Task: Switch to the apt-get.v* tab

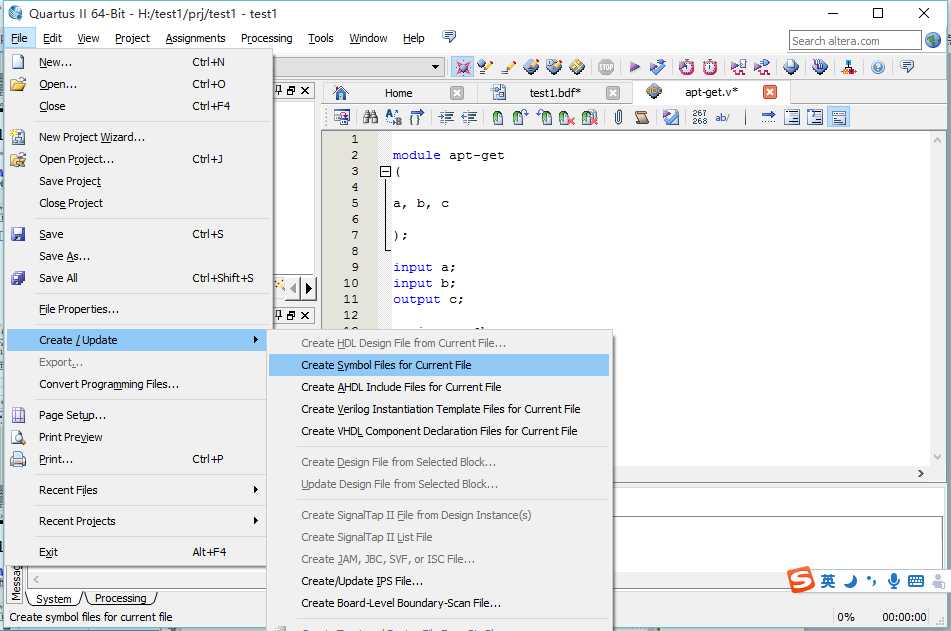Action: point(711,92)
